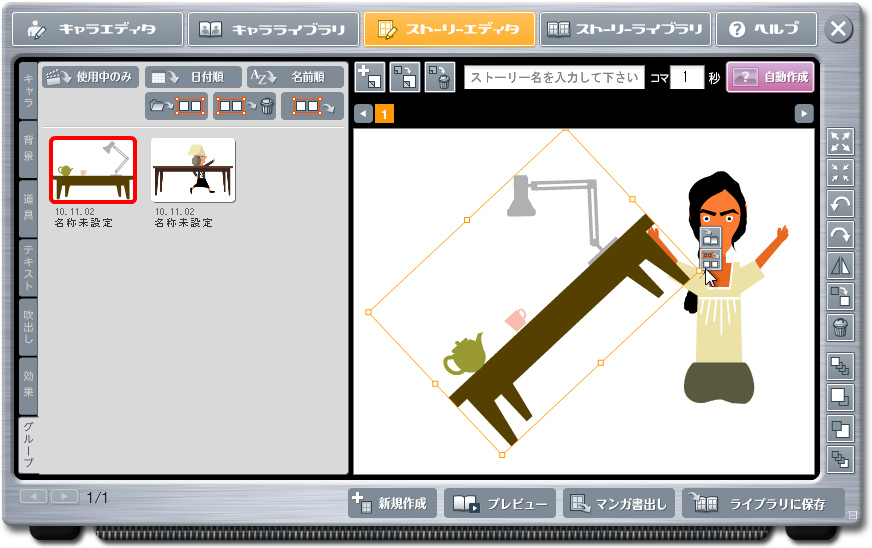Screen dimensions: 872x548
Task: Click the send to back layer icon
Action: [x=840, y=460]
